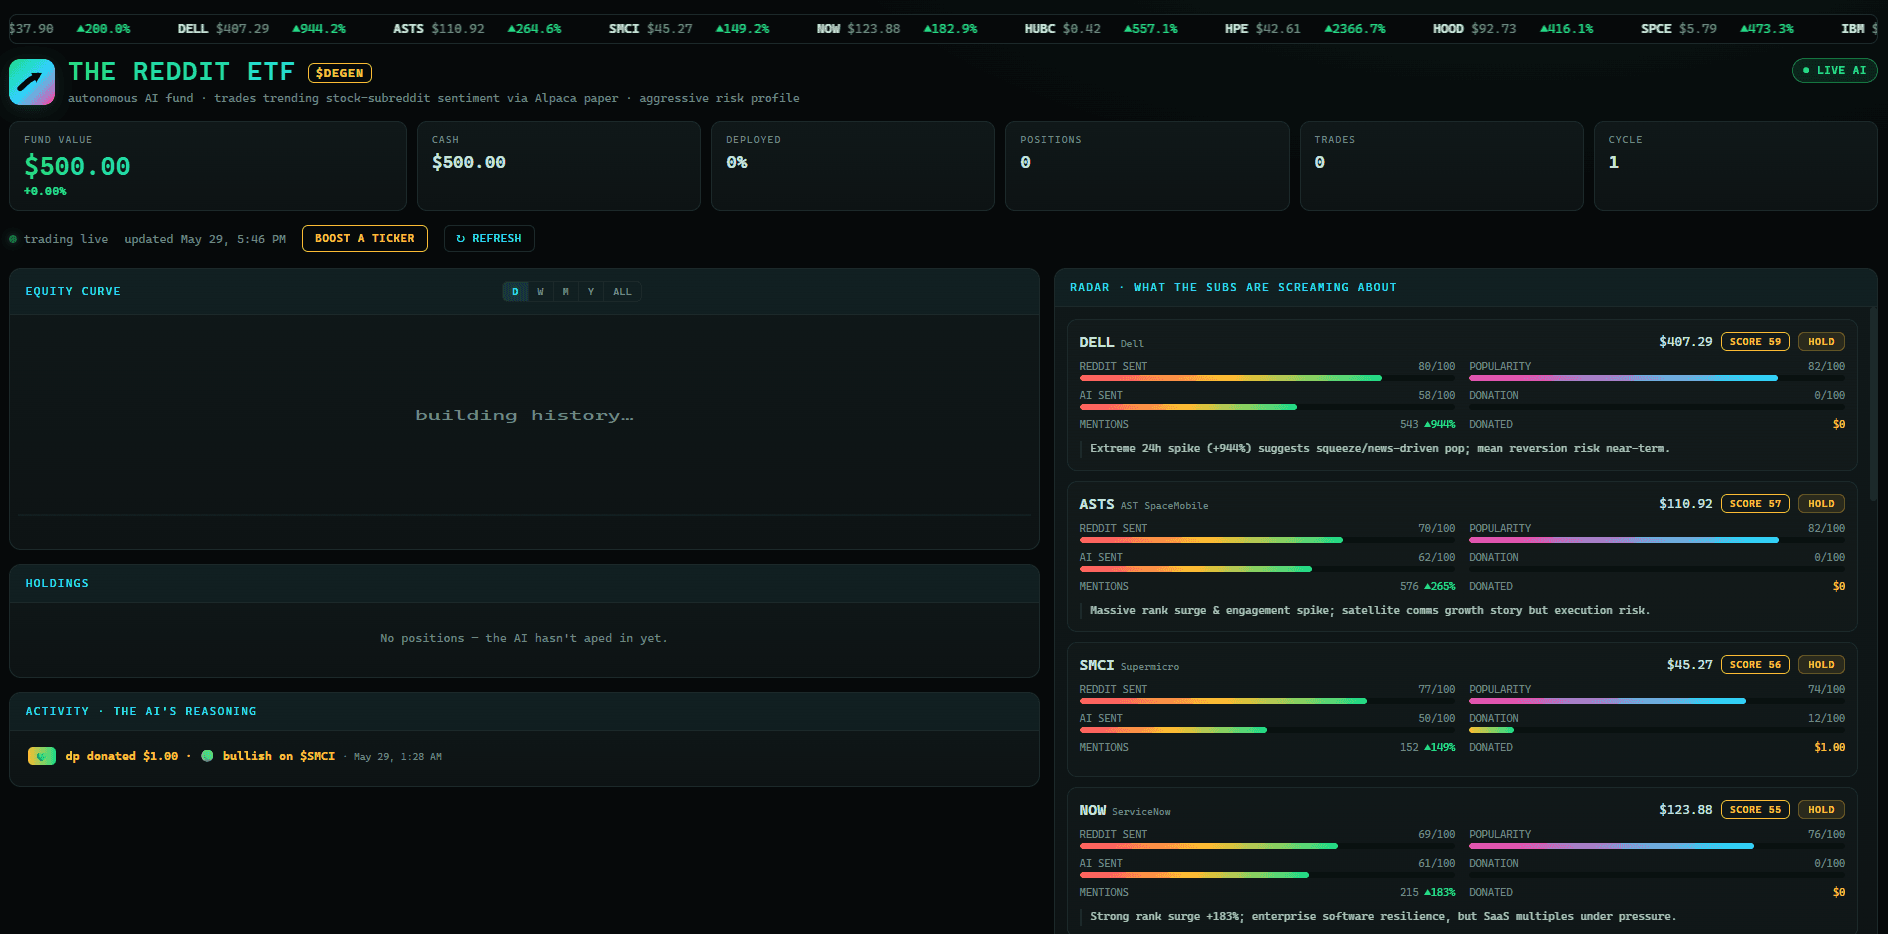
Task: Click the 'dp donated $1.00' activity entry
Action: (x=121, y=756)
